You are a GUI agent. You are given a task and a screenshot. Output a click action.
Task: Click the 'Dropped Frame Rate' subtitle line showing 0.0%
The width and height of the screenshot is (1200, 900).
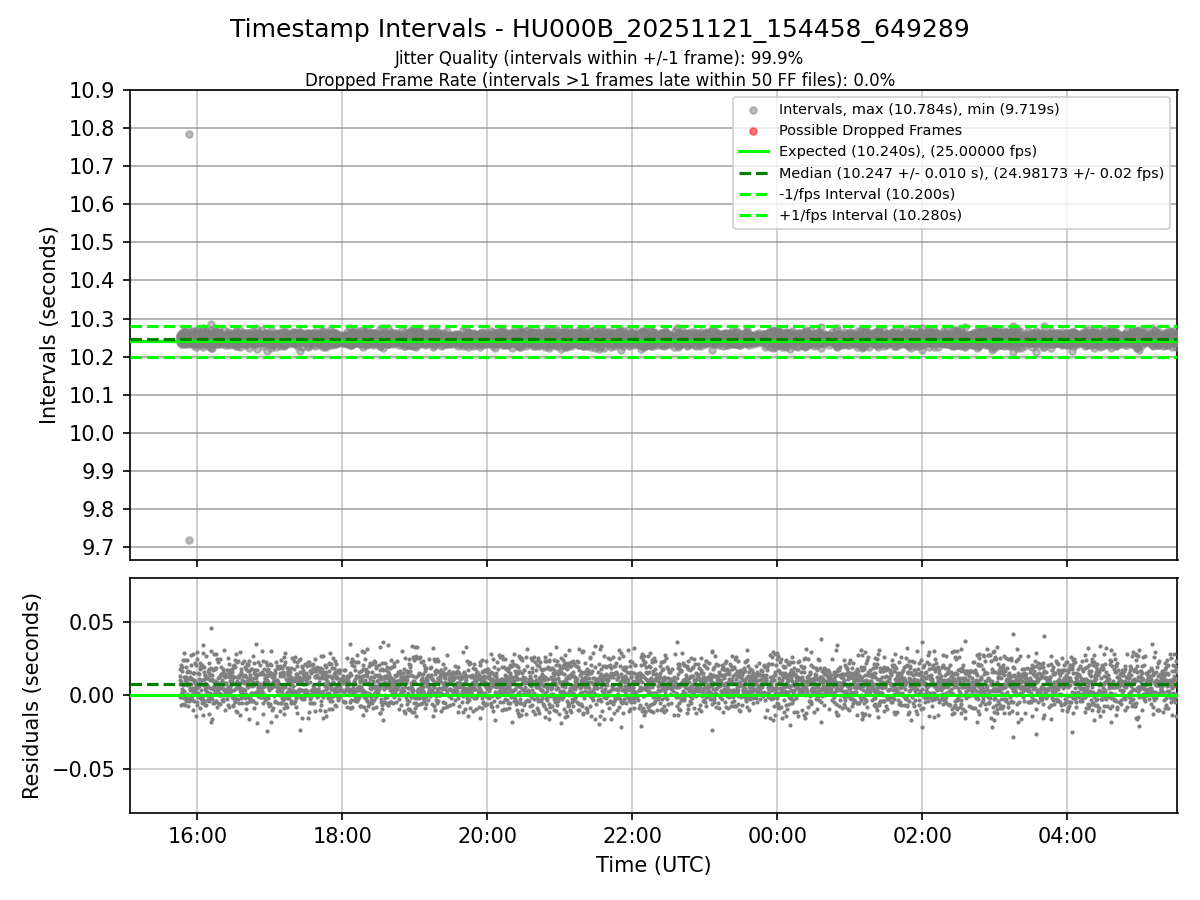(x=599, y=80)
